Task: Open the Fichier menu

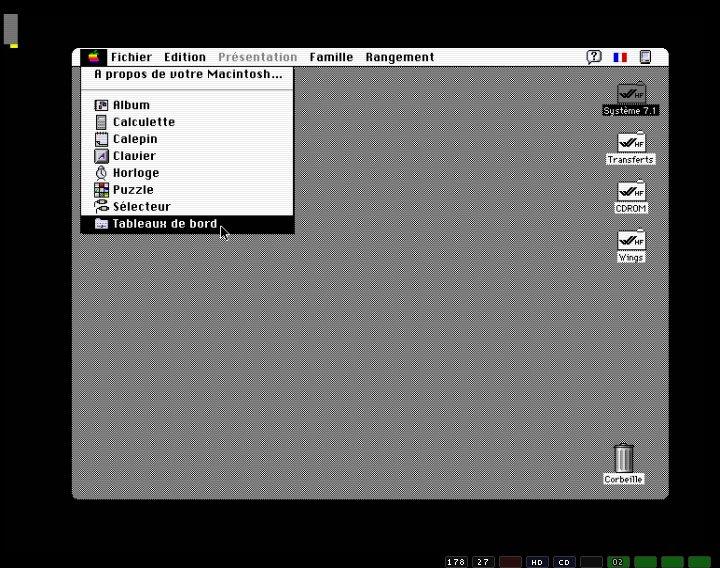Action: [131, 57]
